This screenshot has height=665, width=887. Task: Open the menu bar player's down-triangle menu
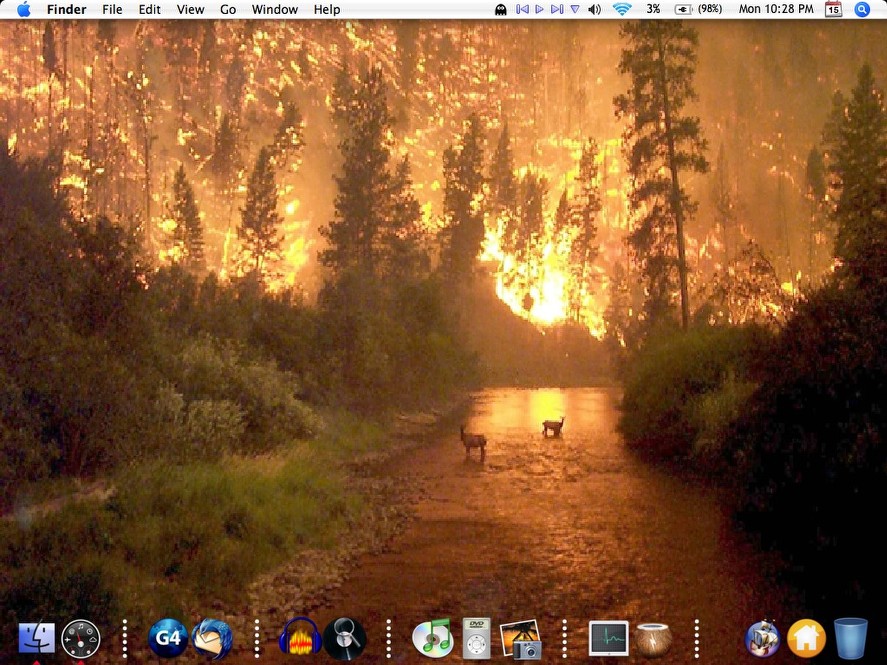[x=575, y=10]
